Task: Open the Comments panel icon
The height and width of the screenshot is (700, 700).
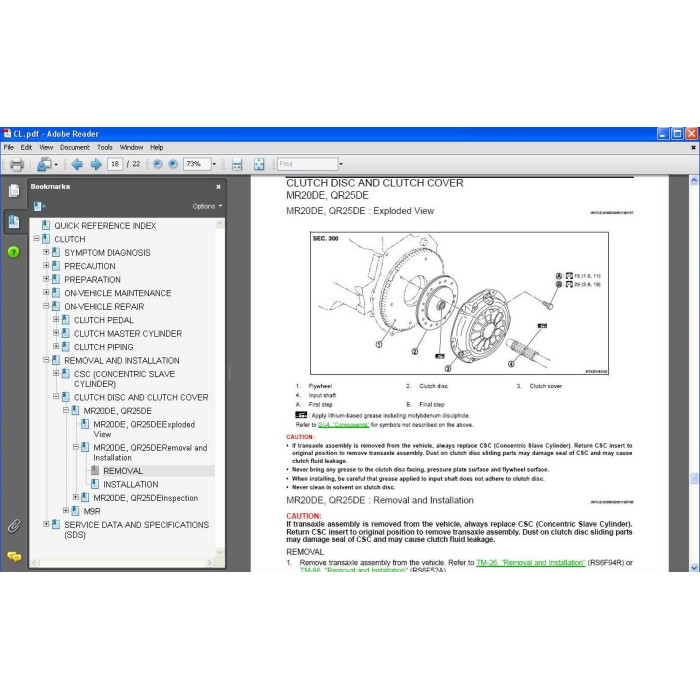Action: click(x=14, y=557)
